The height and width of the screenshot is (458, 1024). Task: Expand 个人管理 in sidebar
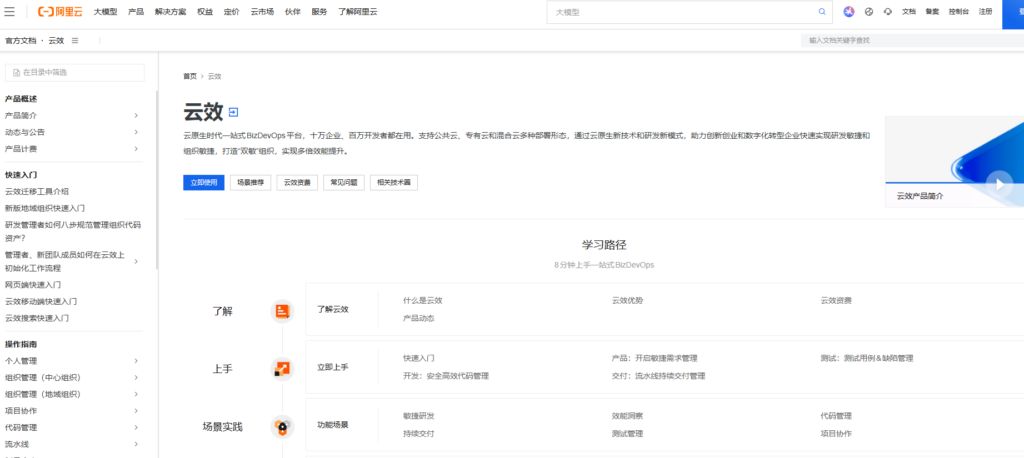pyautogui.click(x=136, y=361)
